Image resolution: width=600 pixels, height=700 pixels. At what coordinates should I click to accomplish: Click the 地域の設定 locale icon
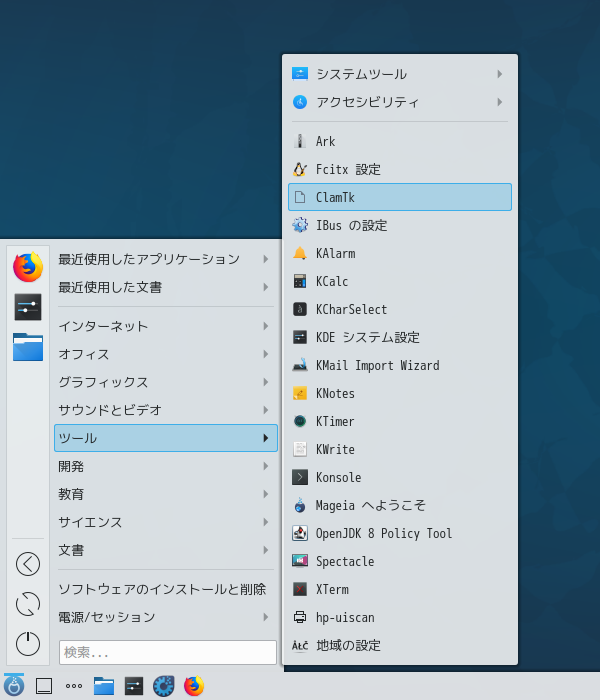[x=300, y=645]
